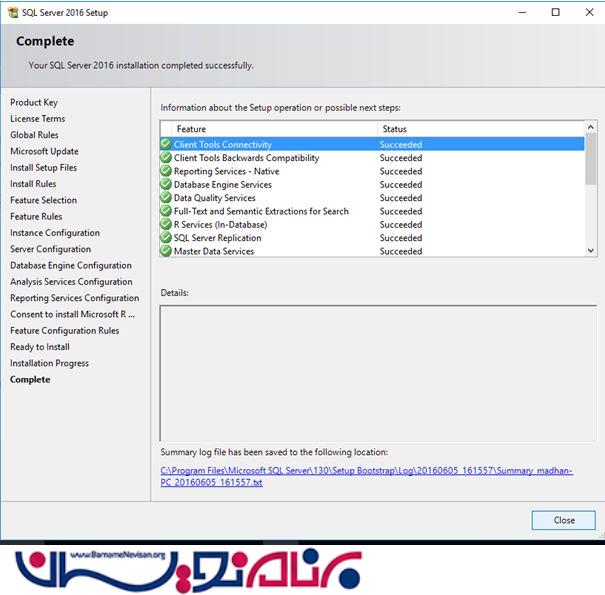Open the Summary log file link

[366, 476]
